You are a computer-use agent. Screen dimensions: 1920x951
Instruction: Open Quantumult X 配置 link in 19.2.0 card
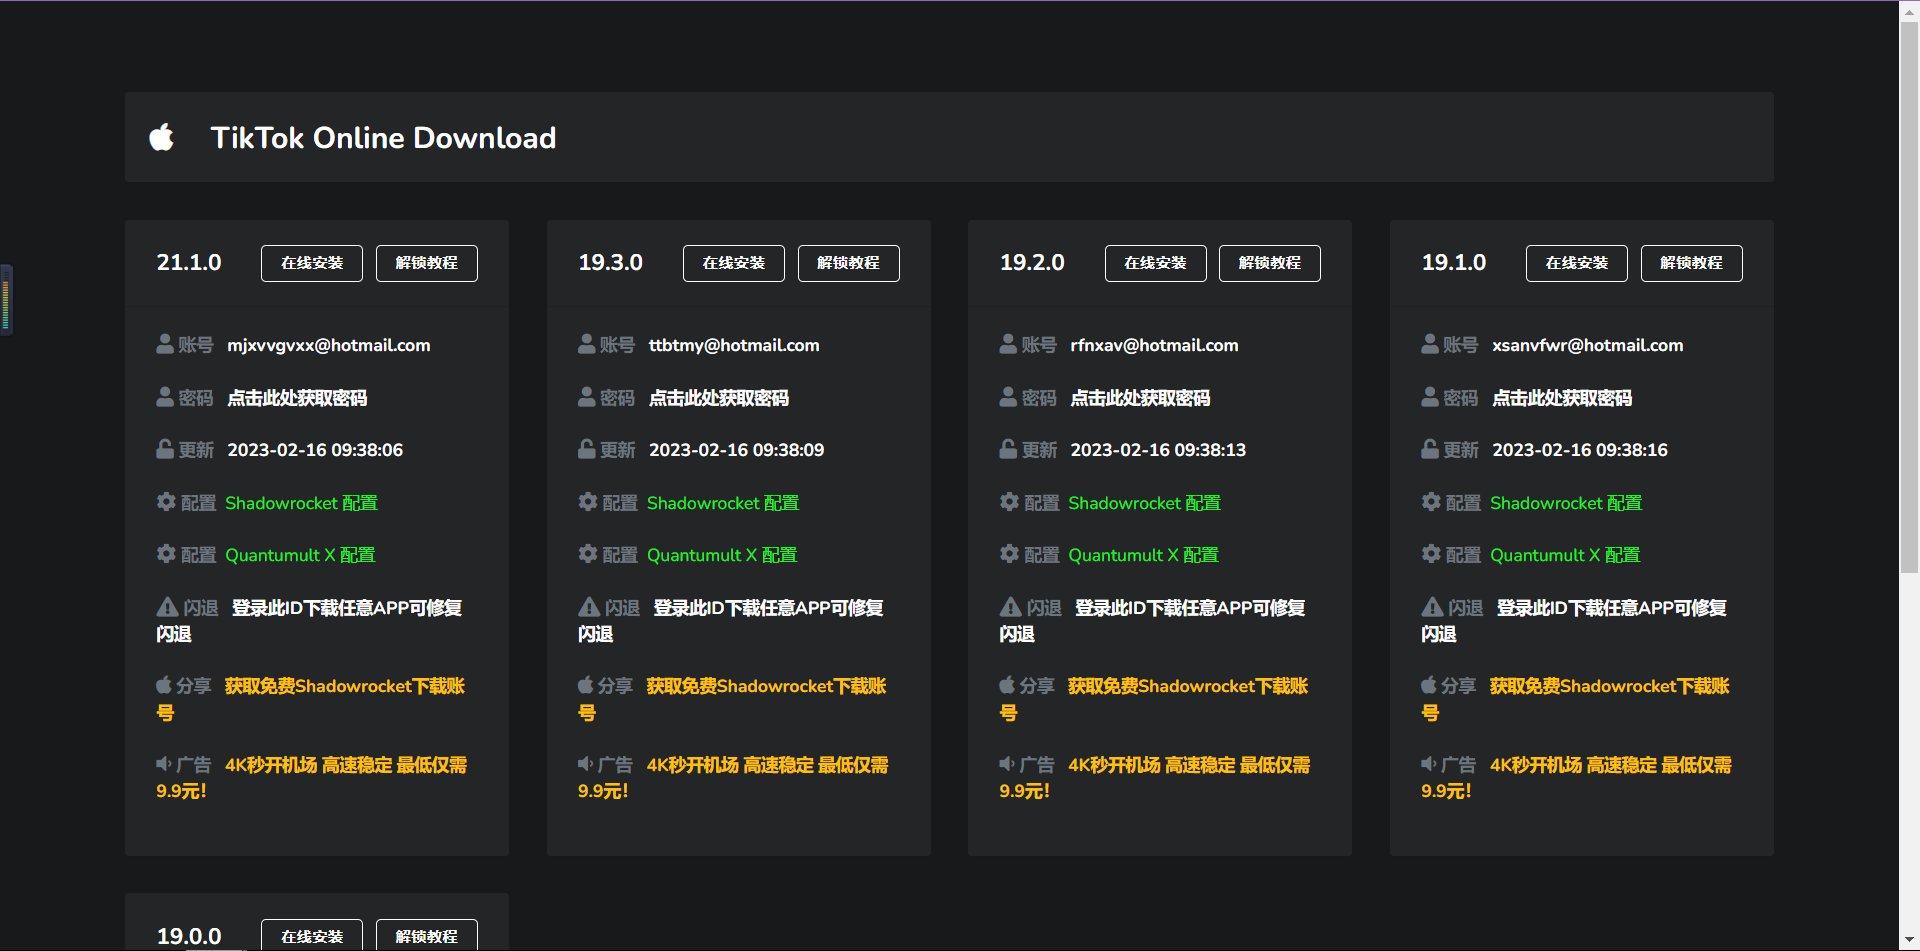pos(1143,555)
